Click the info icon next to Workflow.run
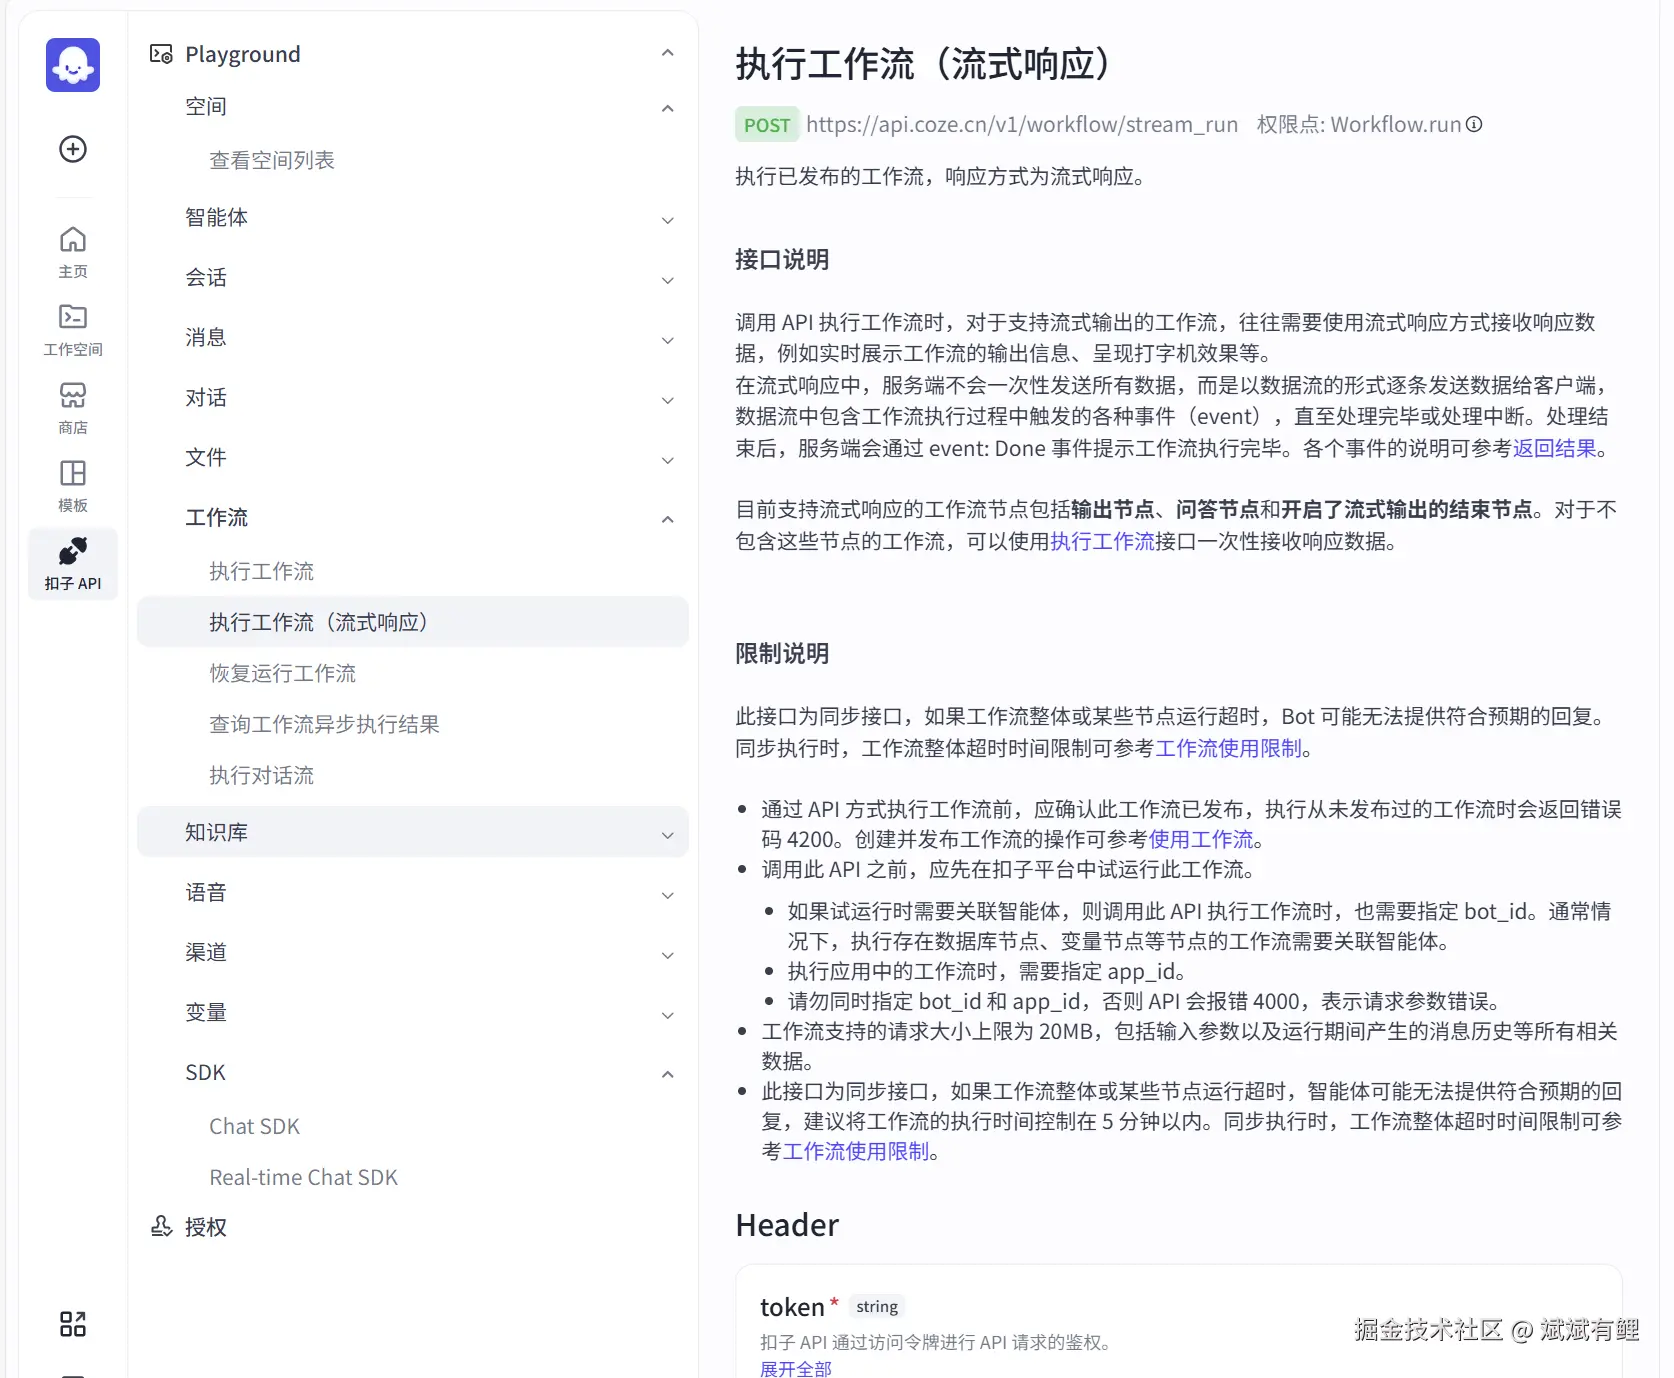The height and width of the screenshot is (1378, 1674). click(1474, 124)
